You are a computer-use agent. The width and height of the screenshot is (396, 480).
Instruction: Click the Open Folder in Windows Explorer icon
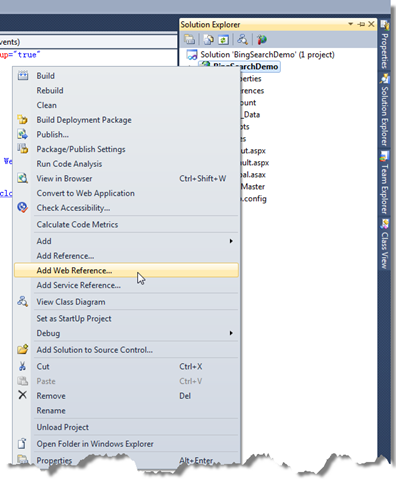click(x=22, y=444)
